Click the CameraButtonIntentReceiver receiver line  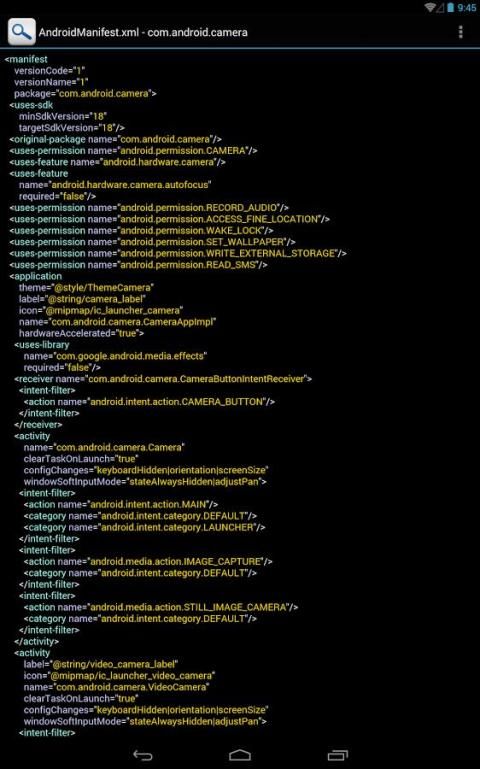(x=163, y=379)
